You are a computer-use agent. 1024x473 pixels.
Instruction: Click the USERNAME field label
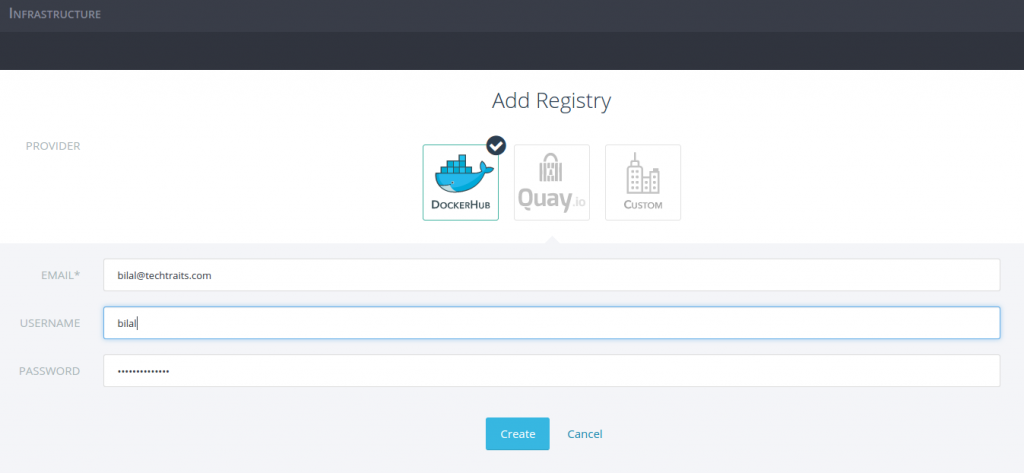pyautogui.click(x=50, y=323)
